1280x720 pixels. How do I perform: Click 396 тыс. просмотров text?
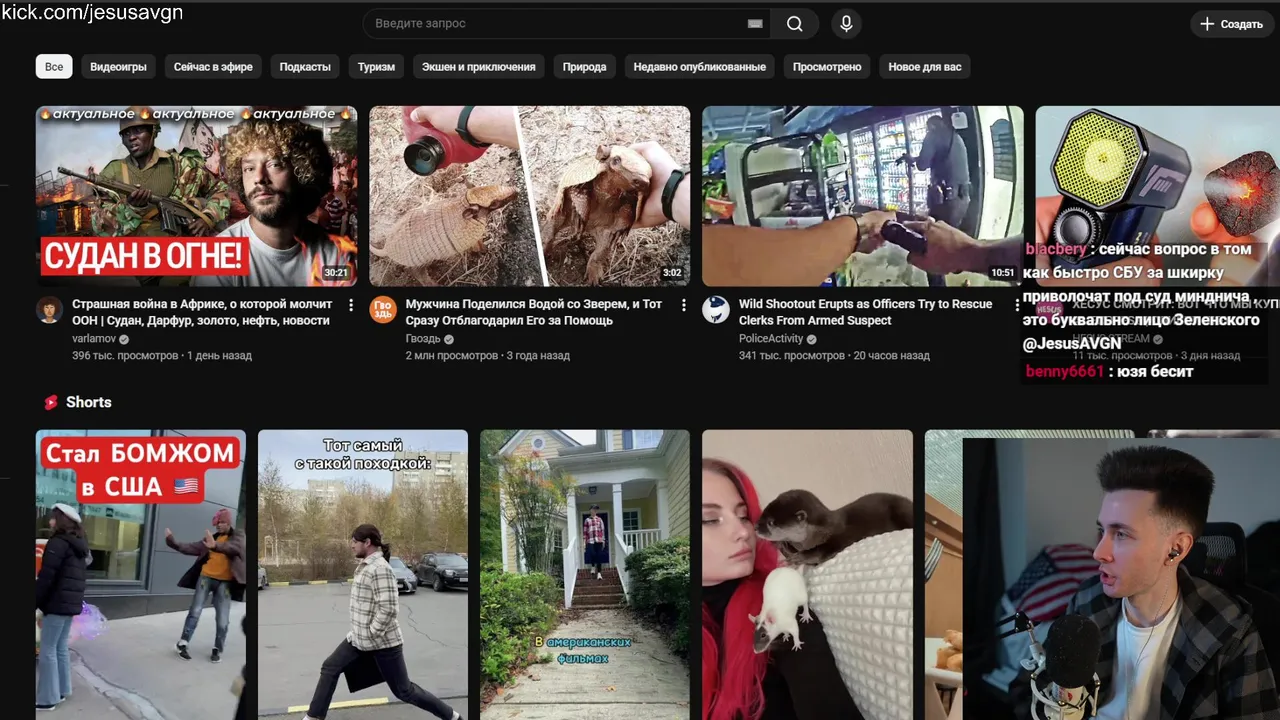tap(125, 356)
